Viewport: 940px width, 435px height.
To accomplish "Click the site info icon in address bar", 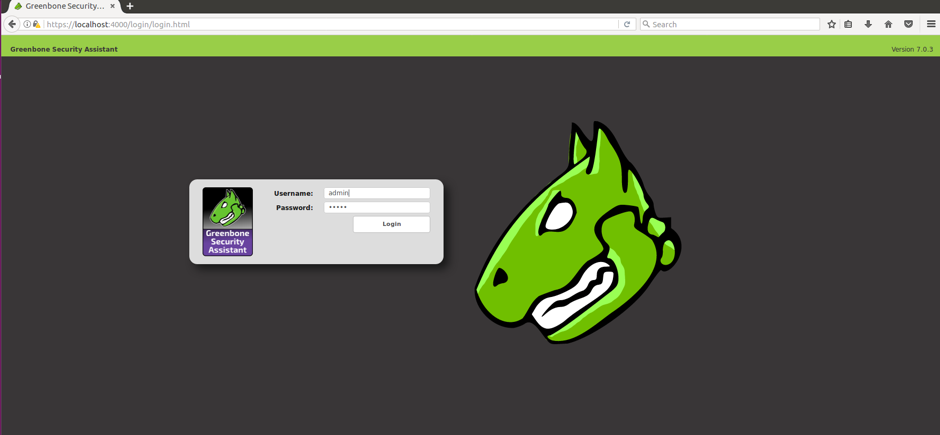I will click(x=27, y=25).
